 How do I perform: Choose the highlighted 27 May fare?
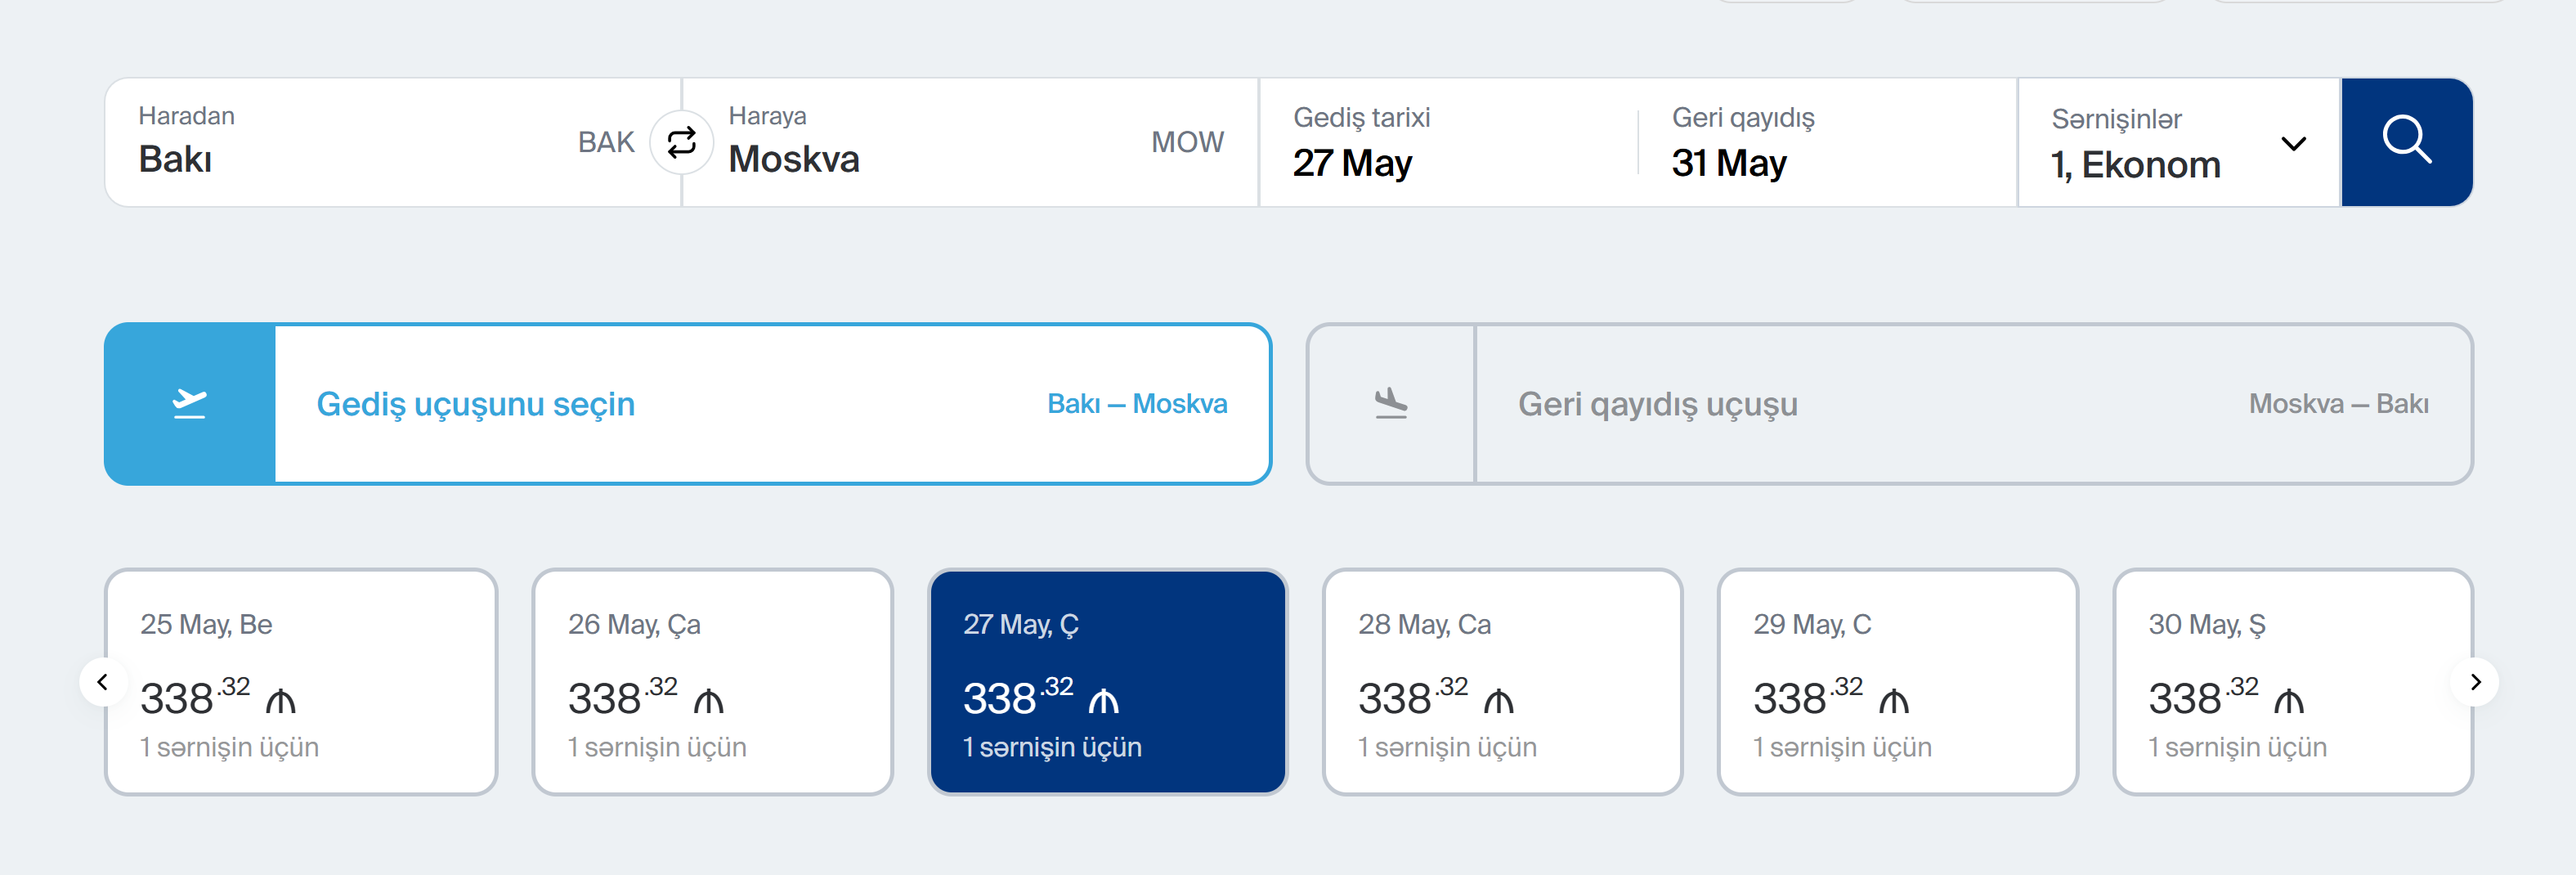click(1106, 682)
